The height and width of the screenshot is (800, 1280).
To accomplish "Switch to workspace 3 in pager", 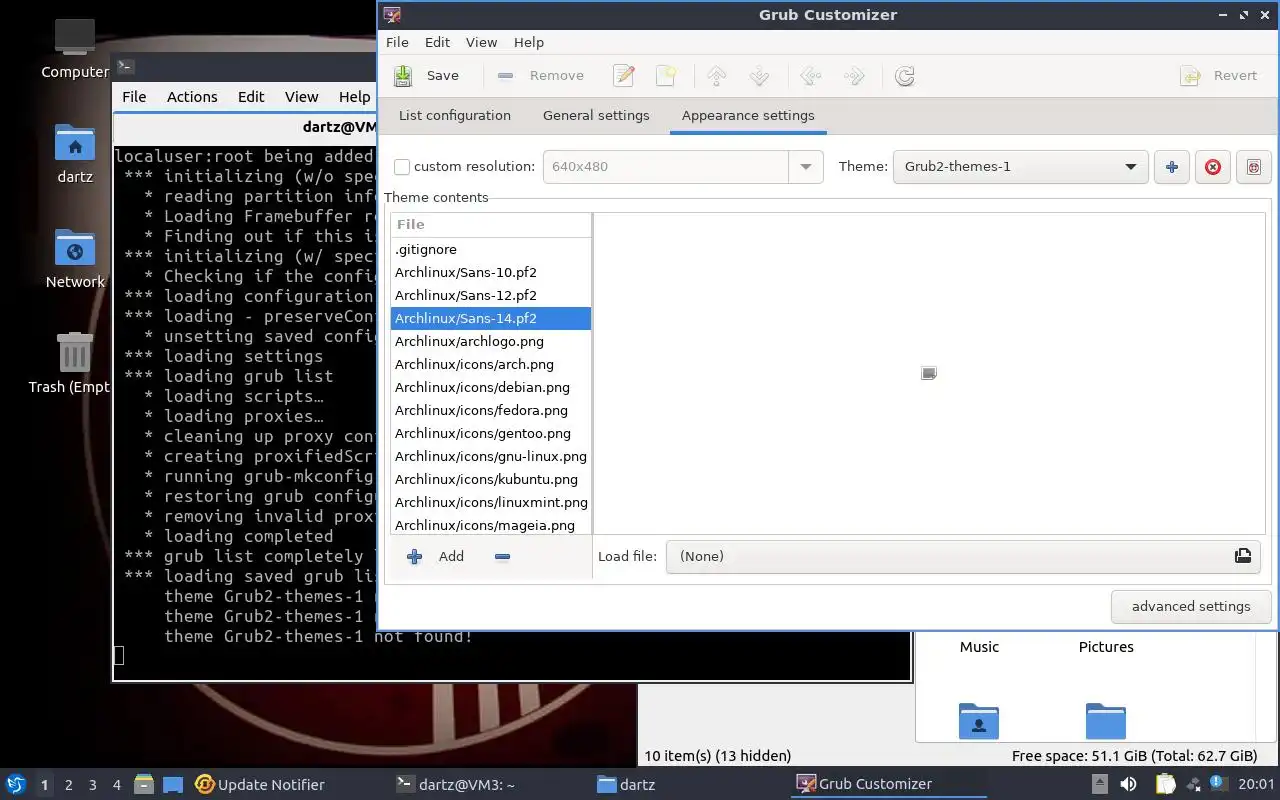I will point(93,785).
